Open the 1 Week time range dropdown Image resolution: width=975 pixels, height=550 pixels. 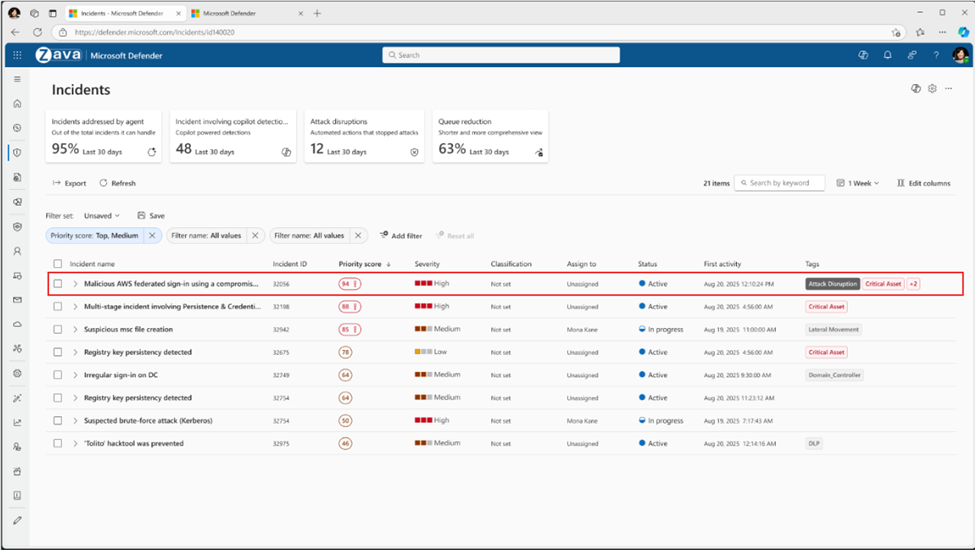858,183
